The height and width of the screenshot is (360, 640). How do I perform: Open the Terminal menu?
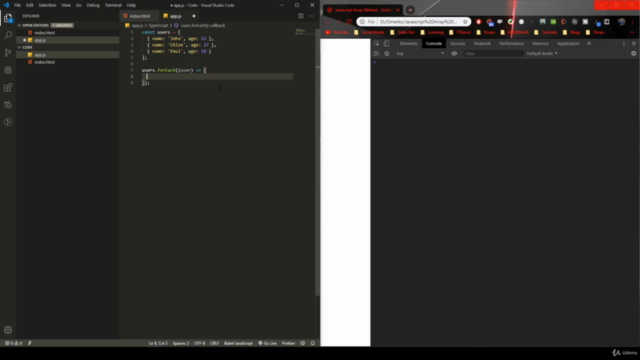(113, 5)
